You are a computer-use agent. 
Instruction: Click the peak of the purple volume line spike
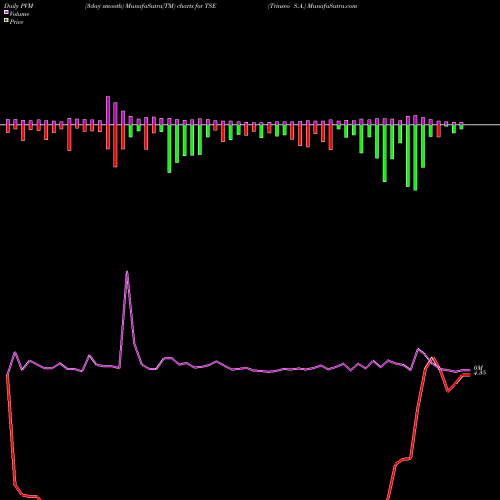[127, 272]
